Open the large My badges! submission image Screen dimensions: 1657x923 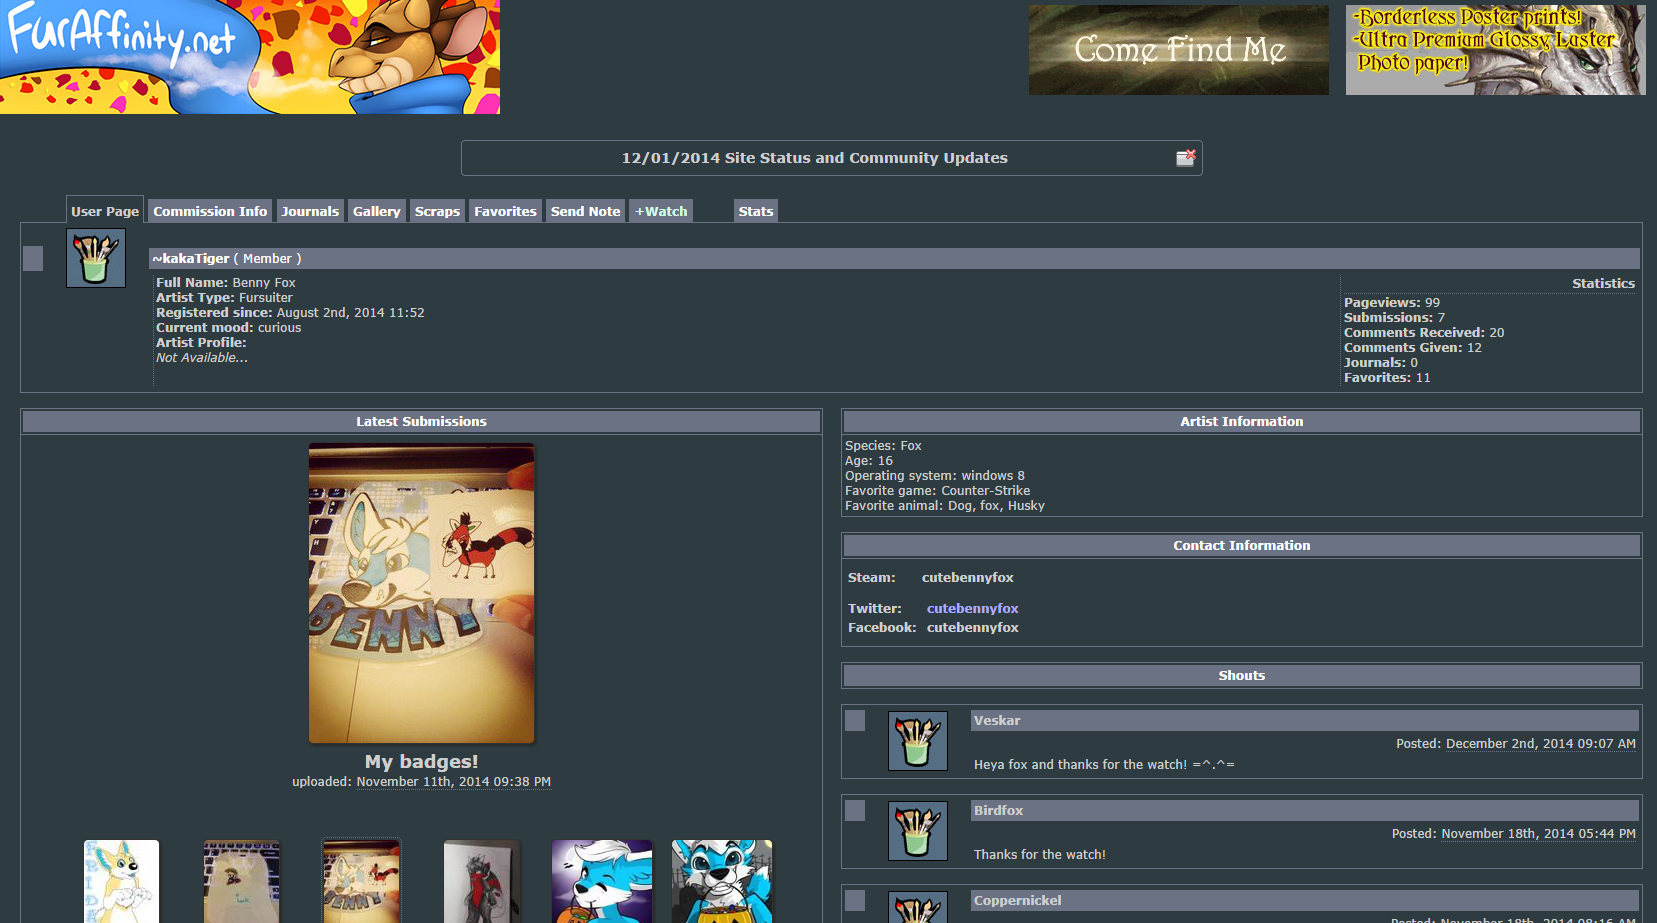(421, 593)
